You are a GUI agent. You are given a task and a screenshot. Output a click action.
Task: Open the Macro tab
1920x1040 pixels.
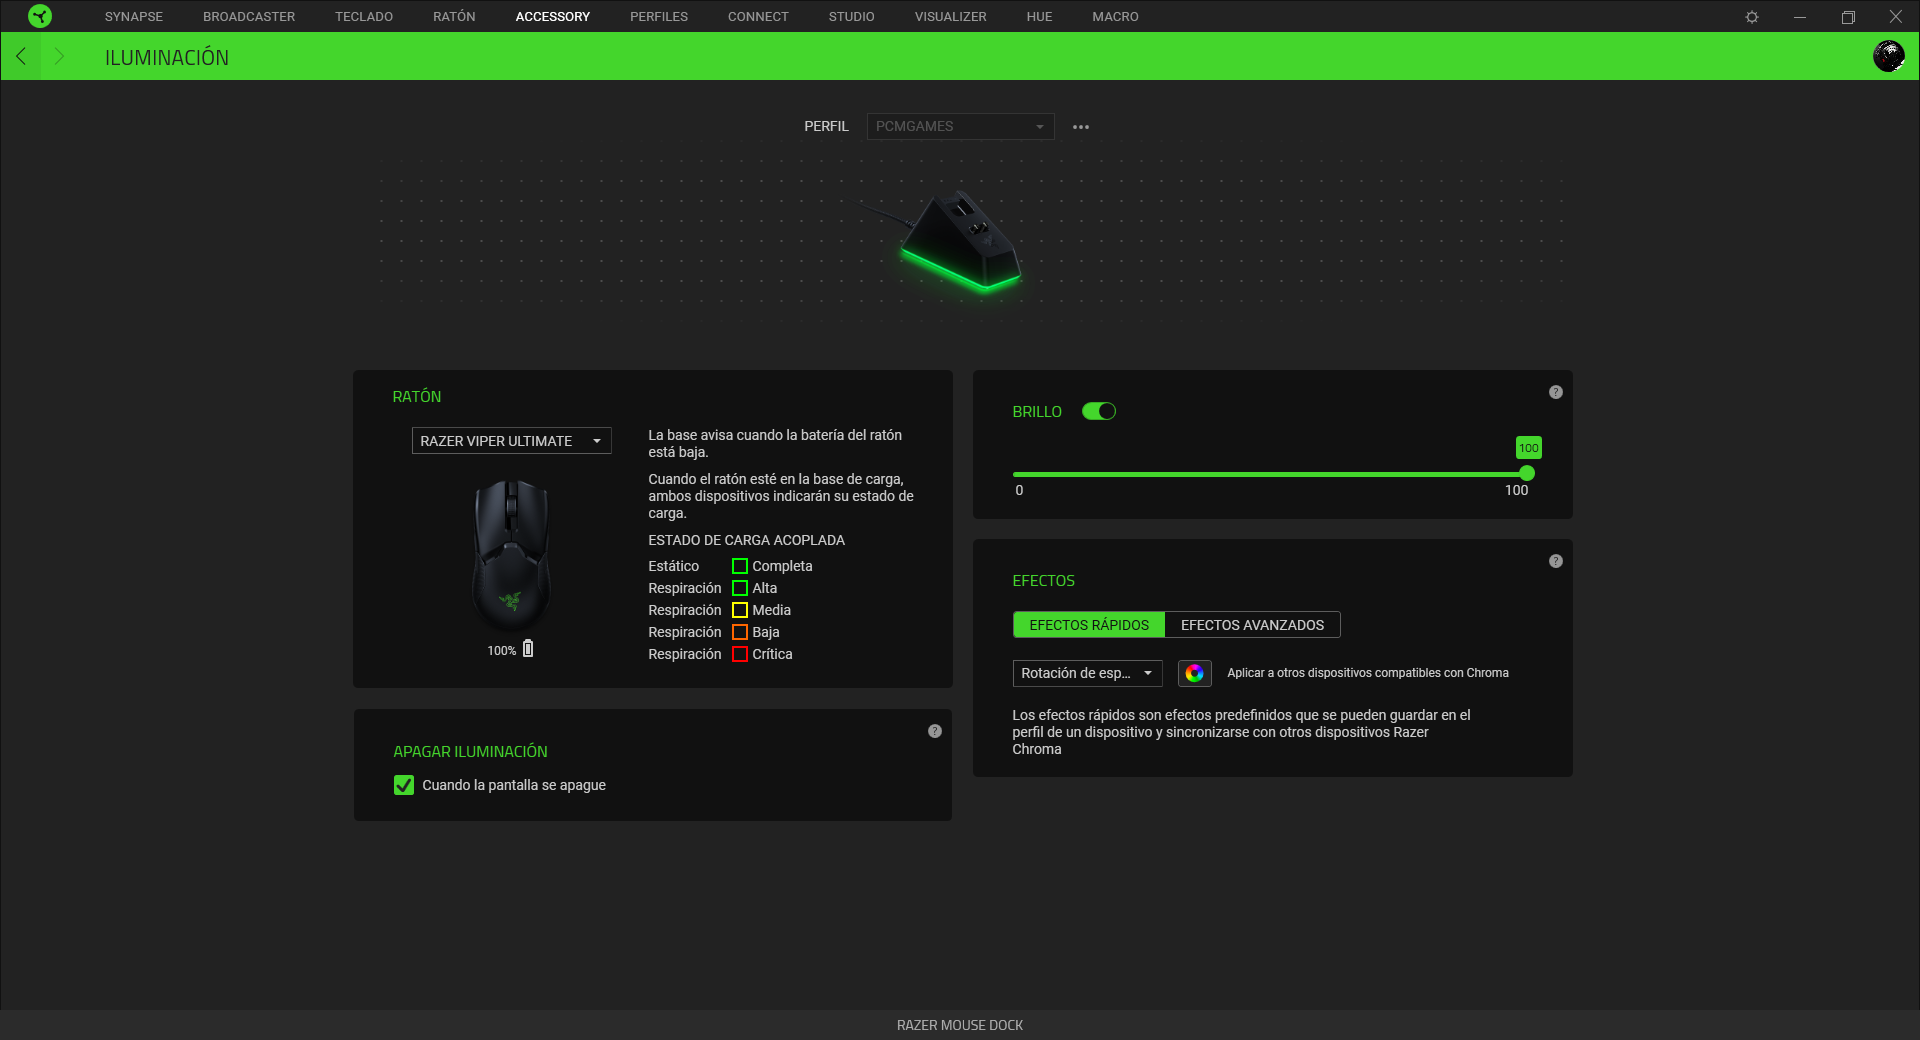1115,17
